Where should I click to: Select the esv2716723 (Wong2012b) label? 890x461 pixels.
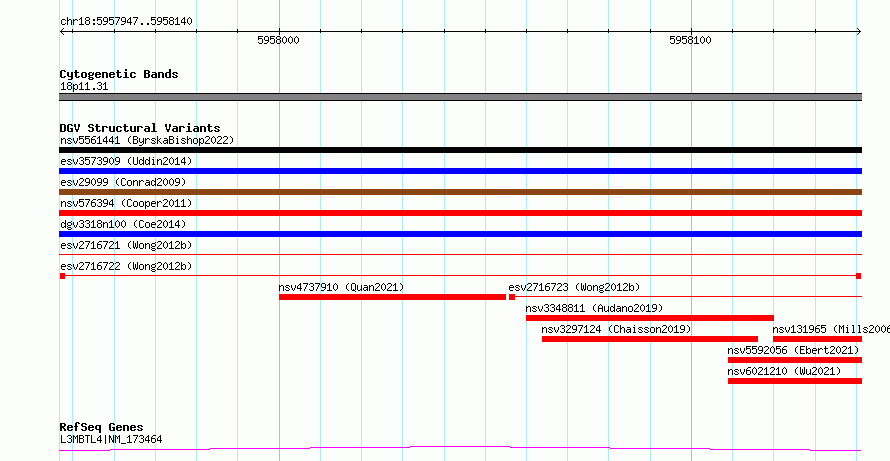coord(574,287)
